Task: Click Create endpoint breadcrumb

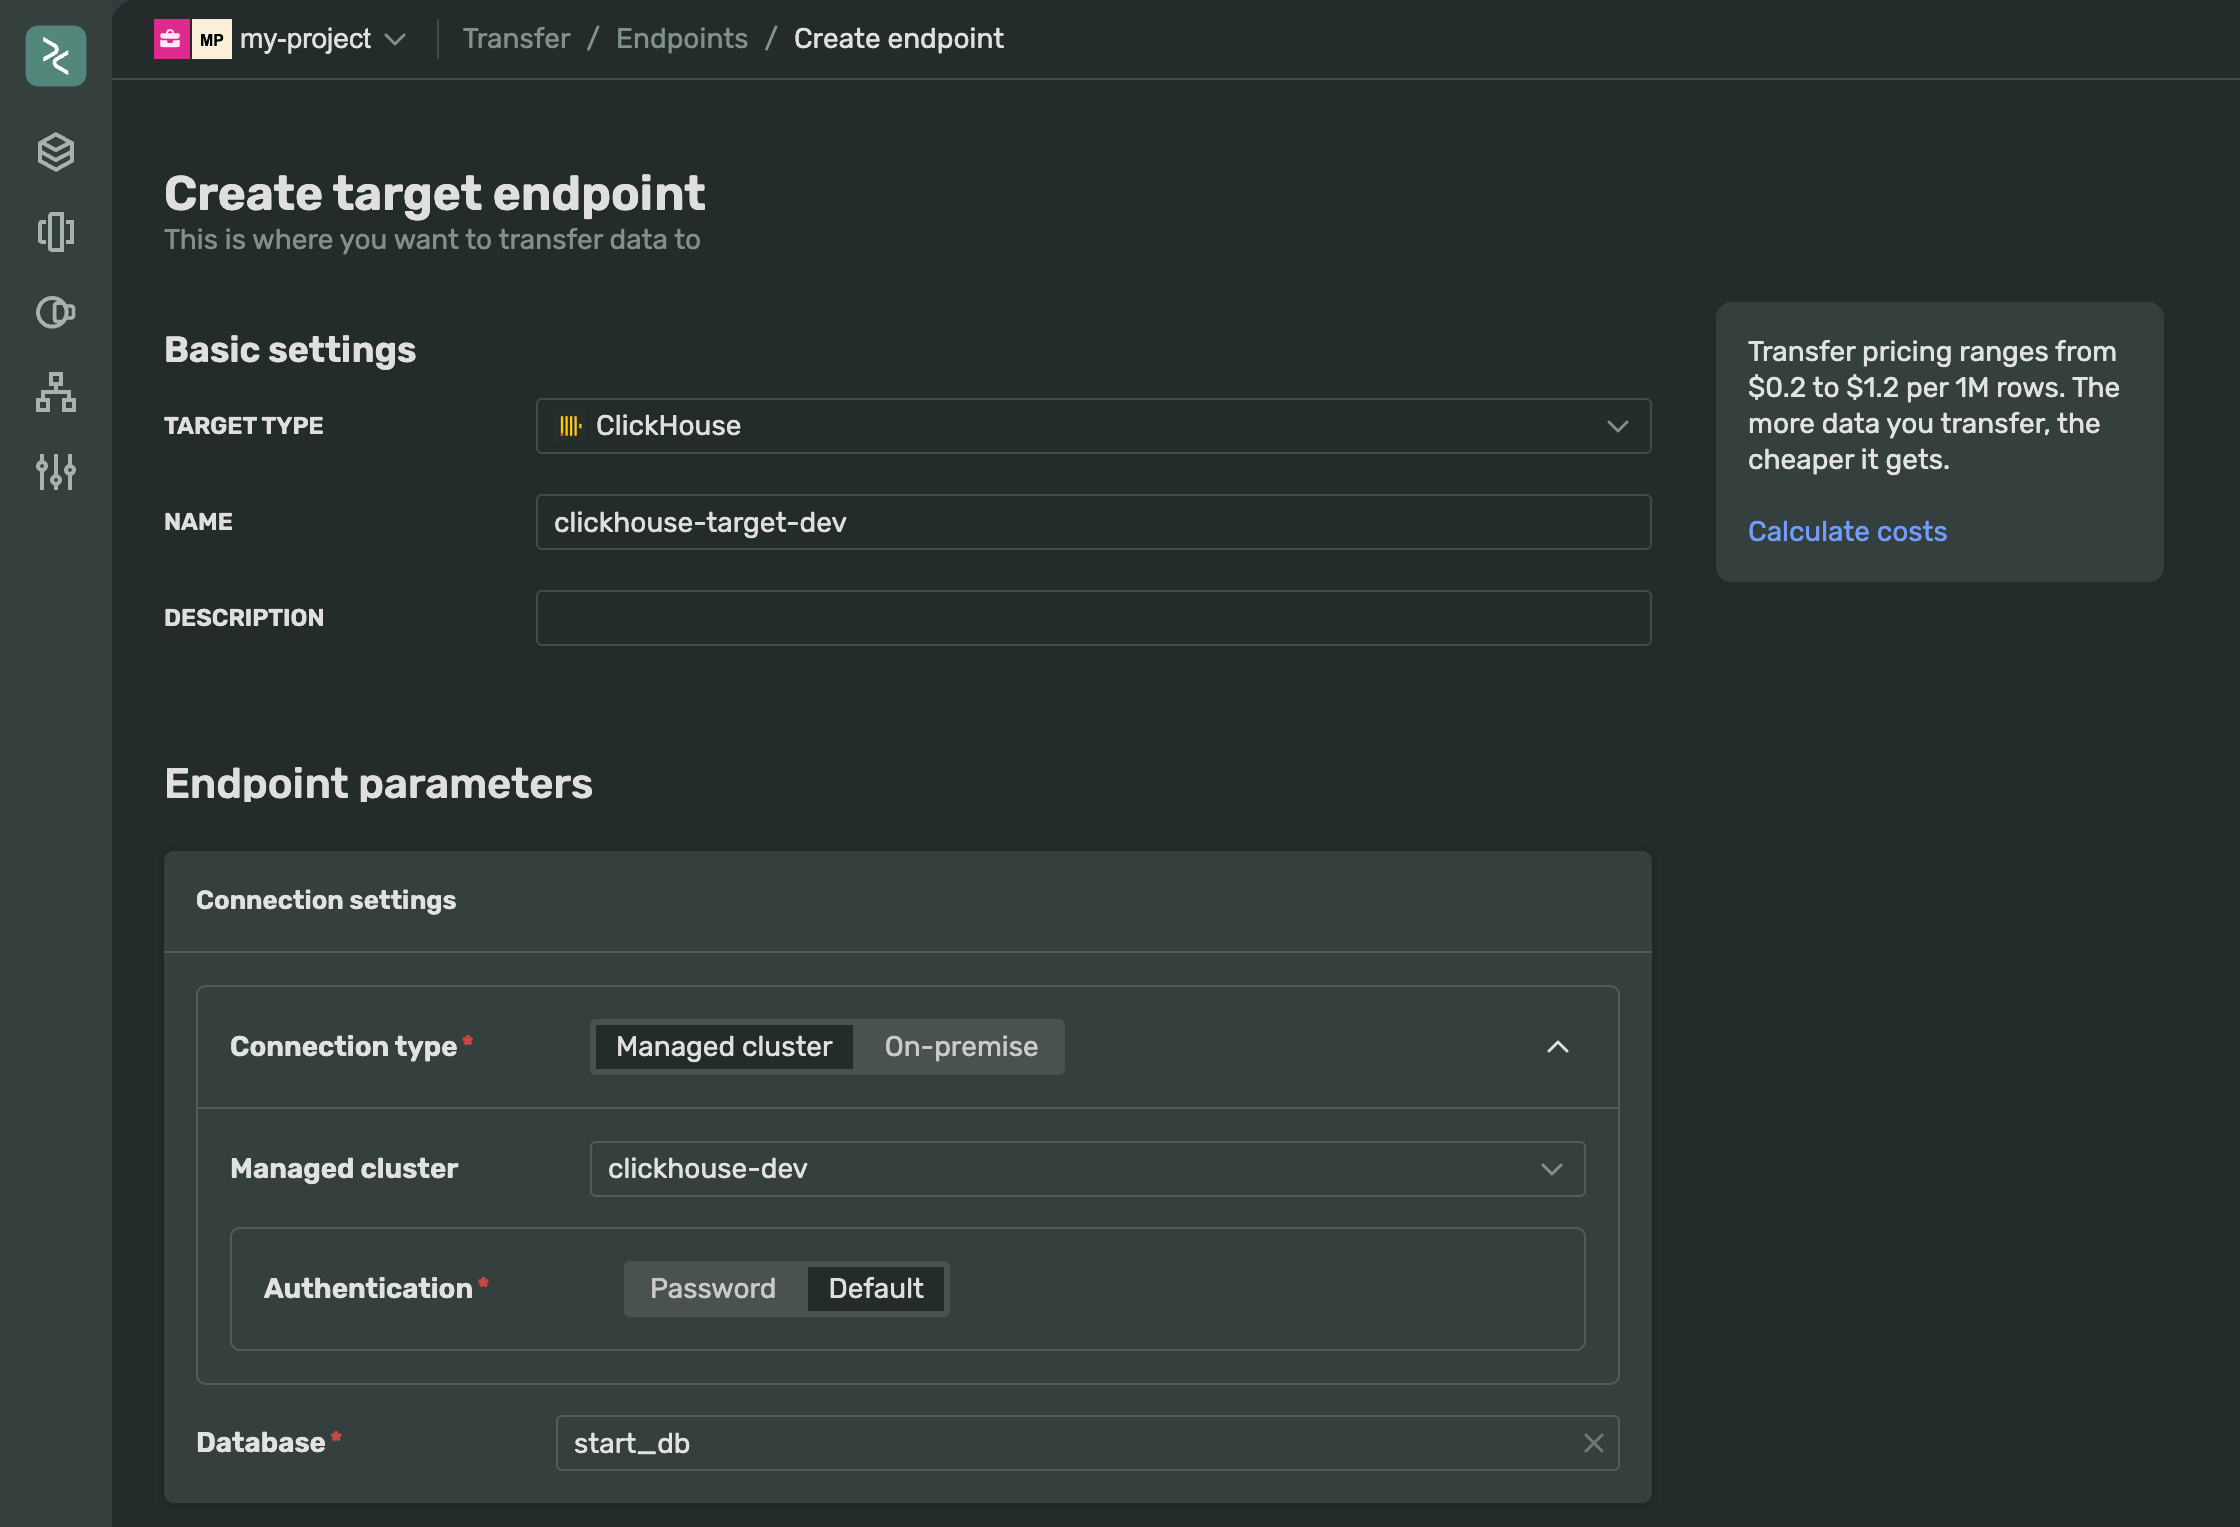Action: [x=898, y=39]
